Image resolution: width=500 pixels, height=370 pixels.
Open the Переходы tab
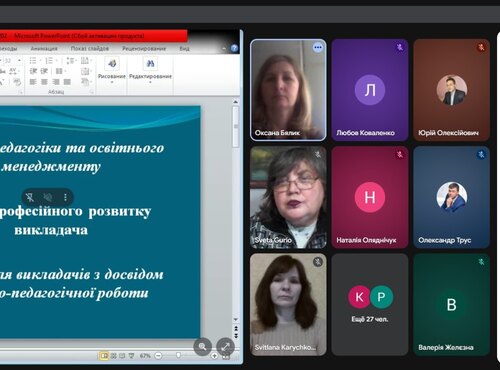pyautogui.click(x=8, y=49)
